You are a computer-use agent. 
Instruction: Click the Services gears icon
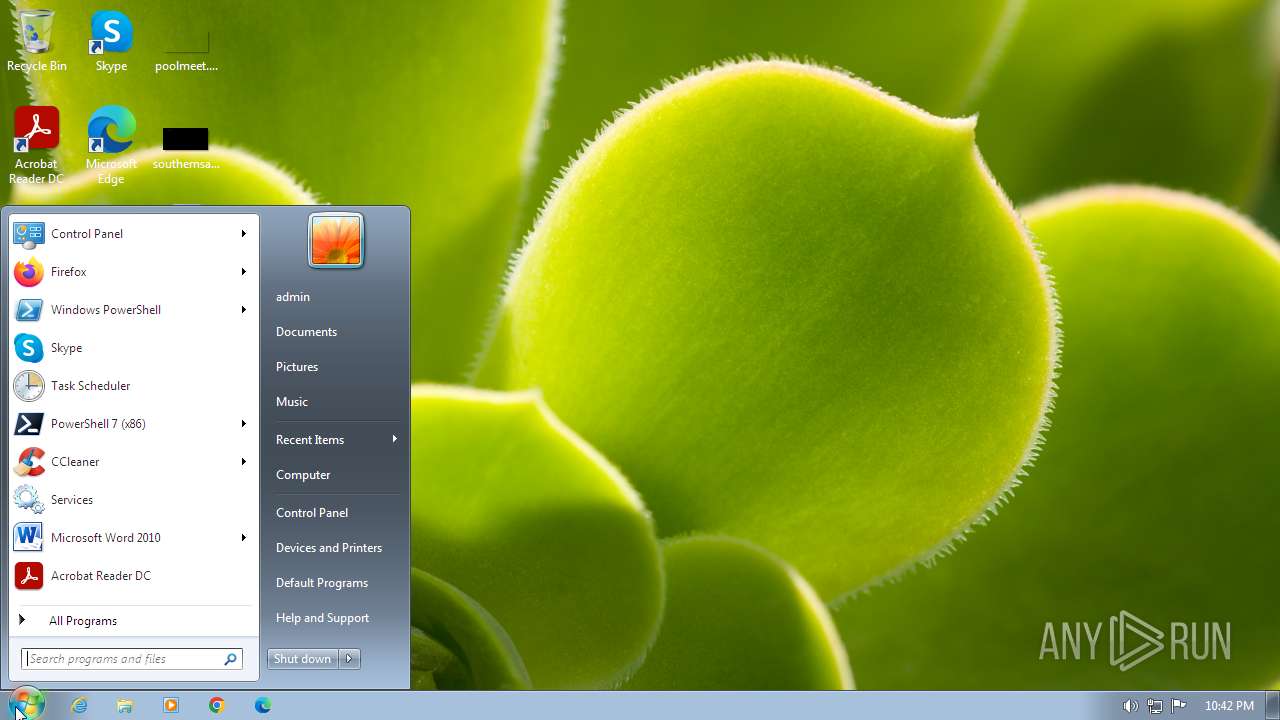click(x=29, y=500)
